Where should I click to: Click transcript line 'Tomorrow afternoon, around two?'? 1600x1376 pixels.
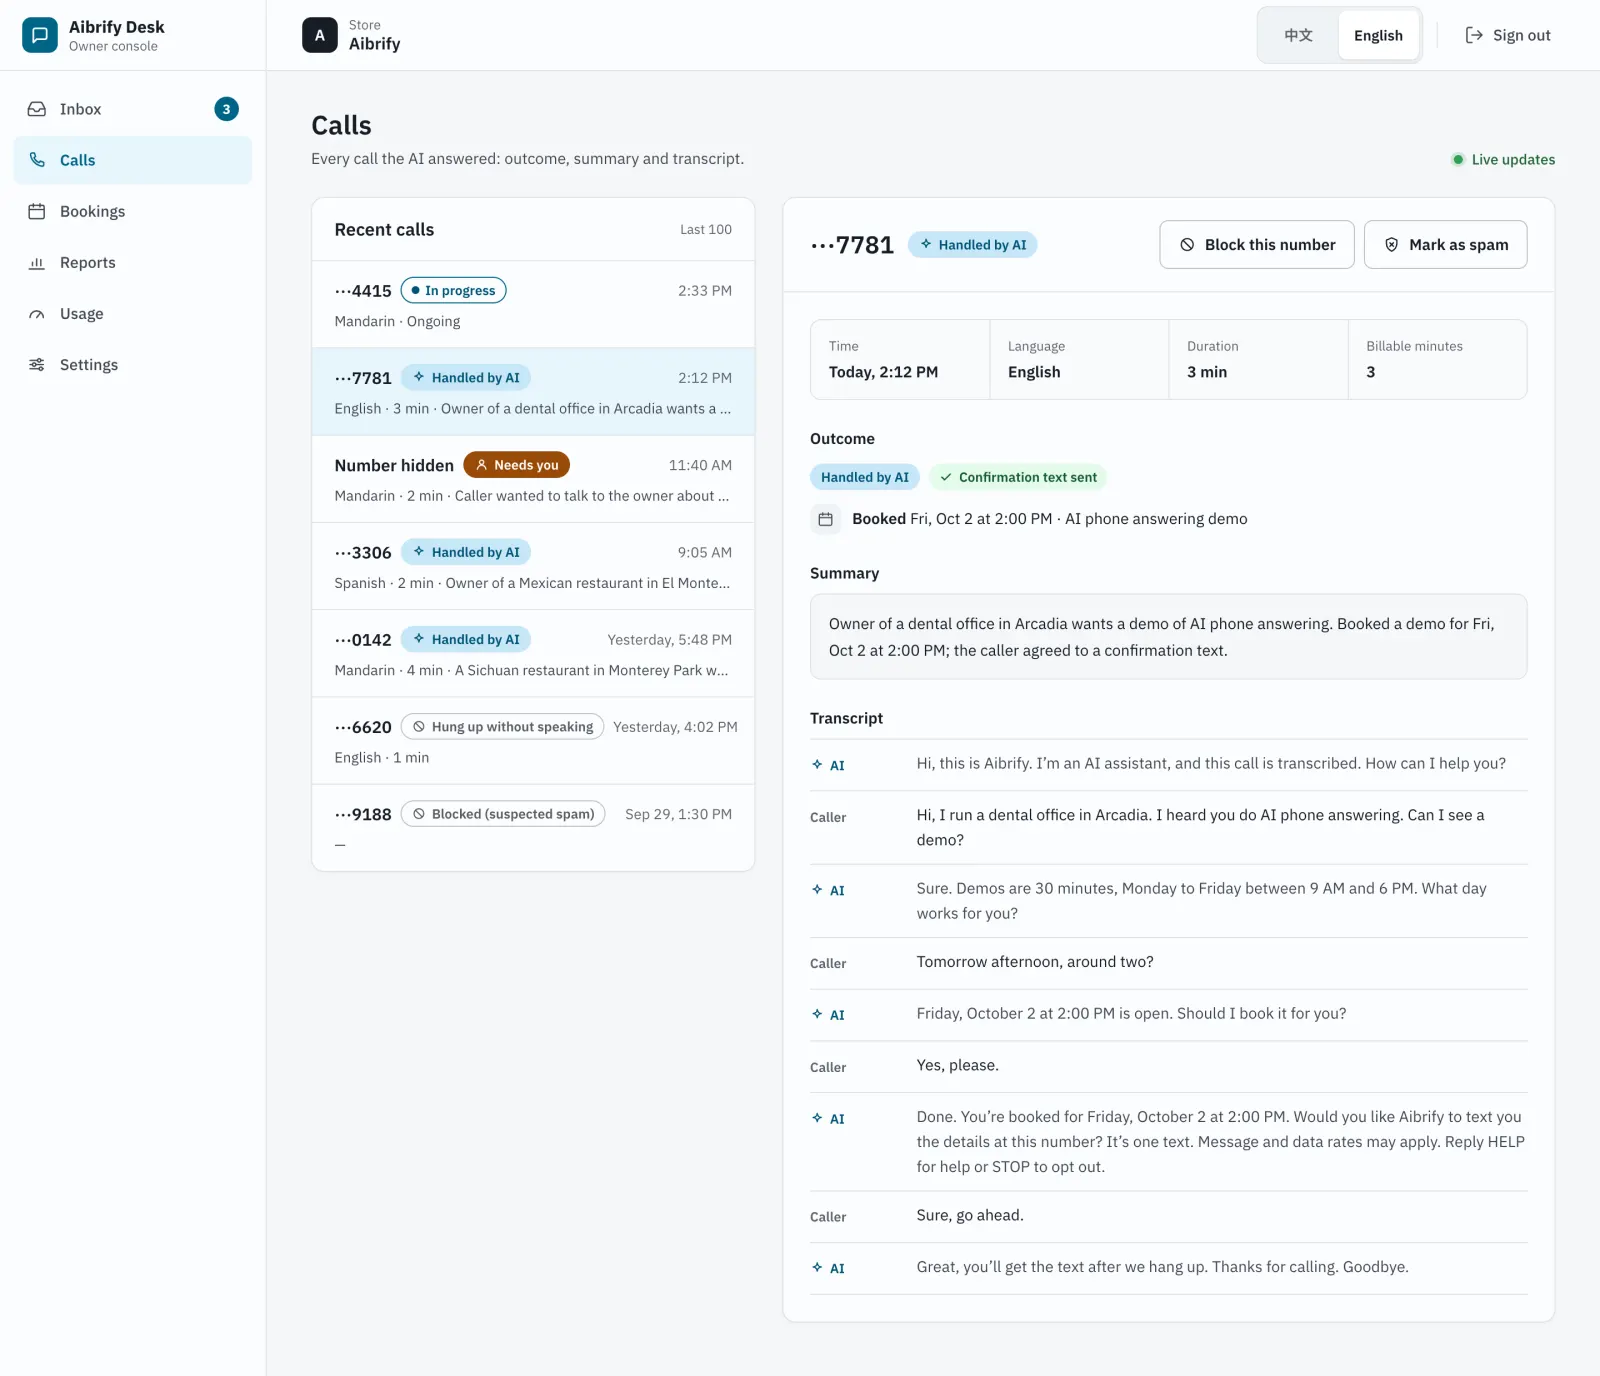pyautogui.click(x=1035, y=962)
